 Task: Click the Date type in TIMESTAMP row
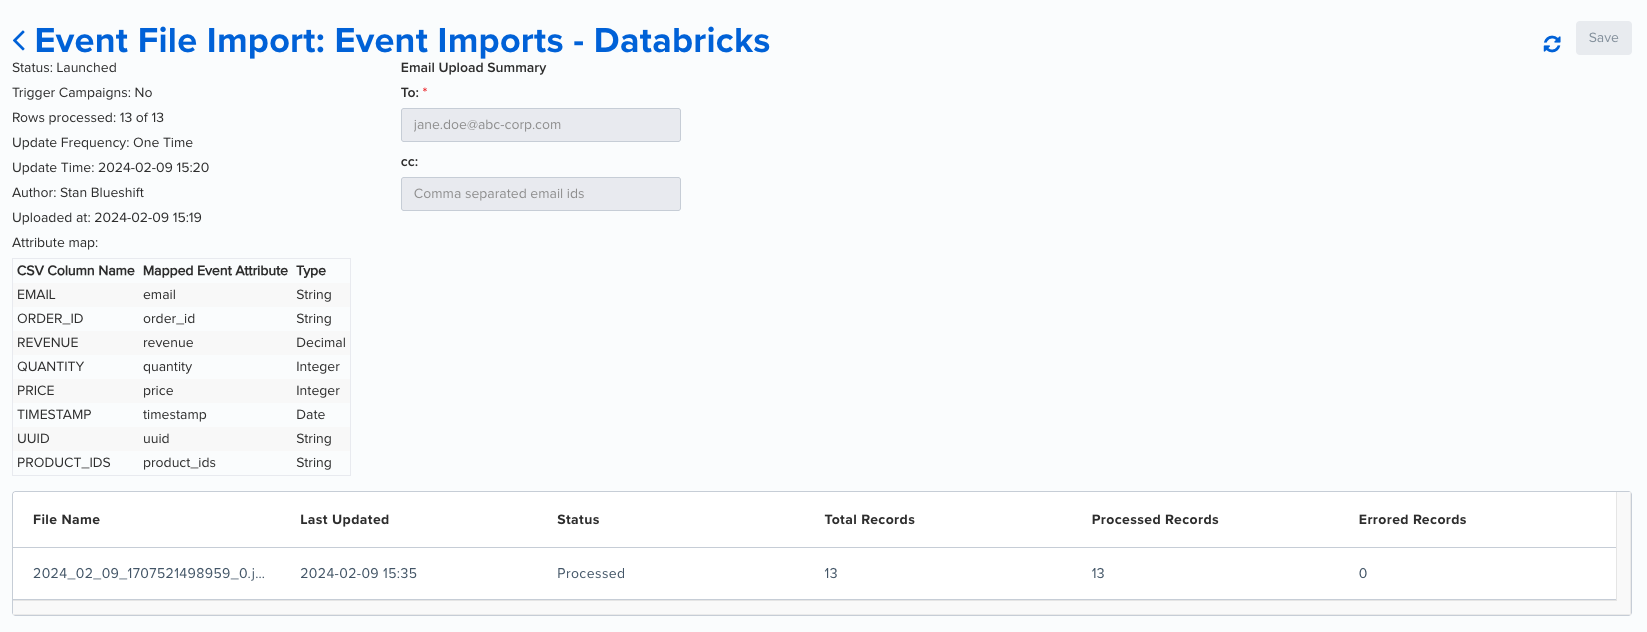pos(310,415)
